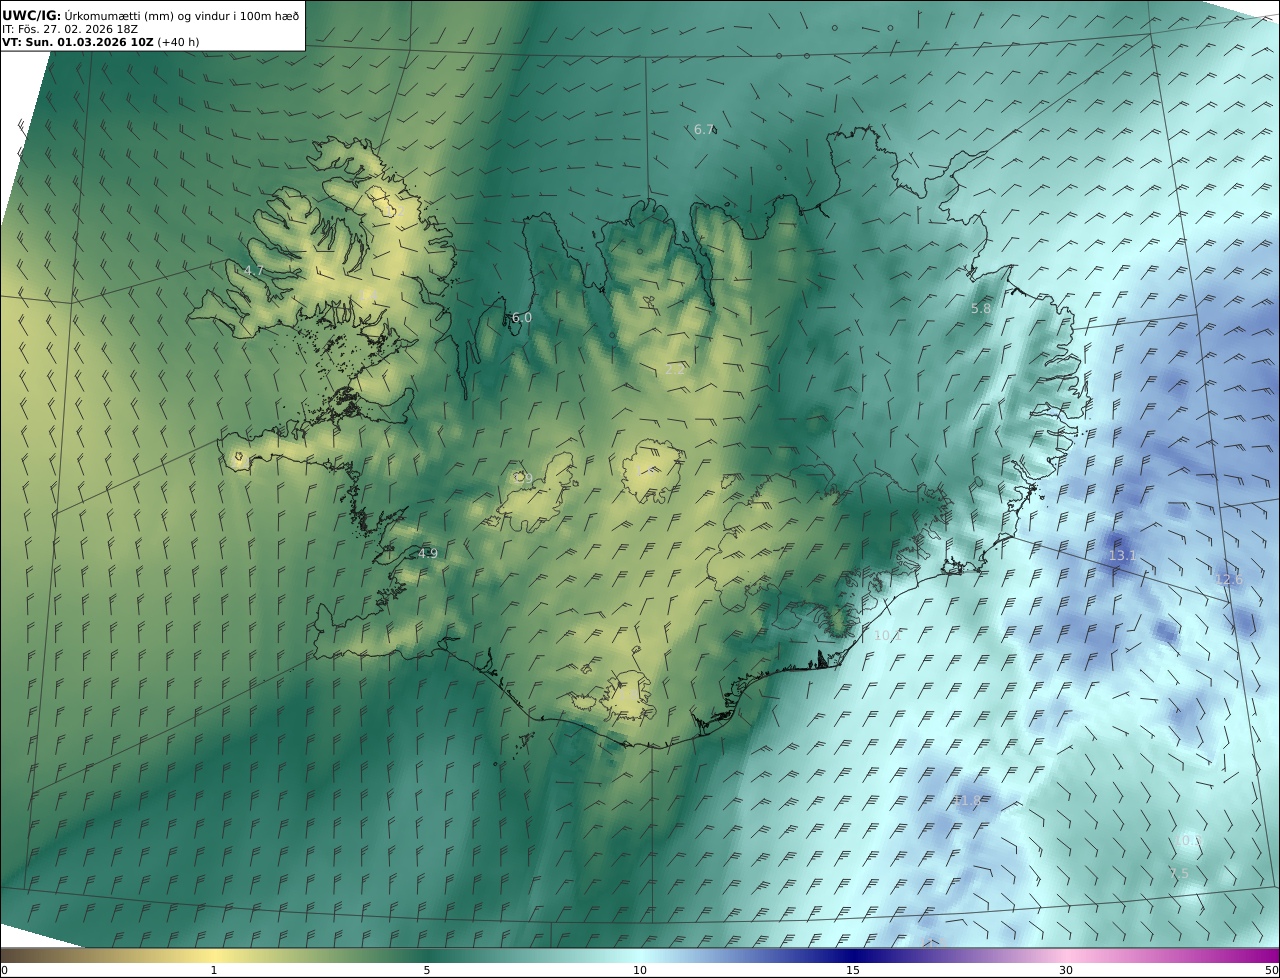Click the '0' tick on the color scale
This screenshot has width=1280, height=978.
point(4,970)
